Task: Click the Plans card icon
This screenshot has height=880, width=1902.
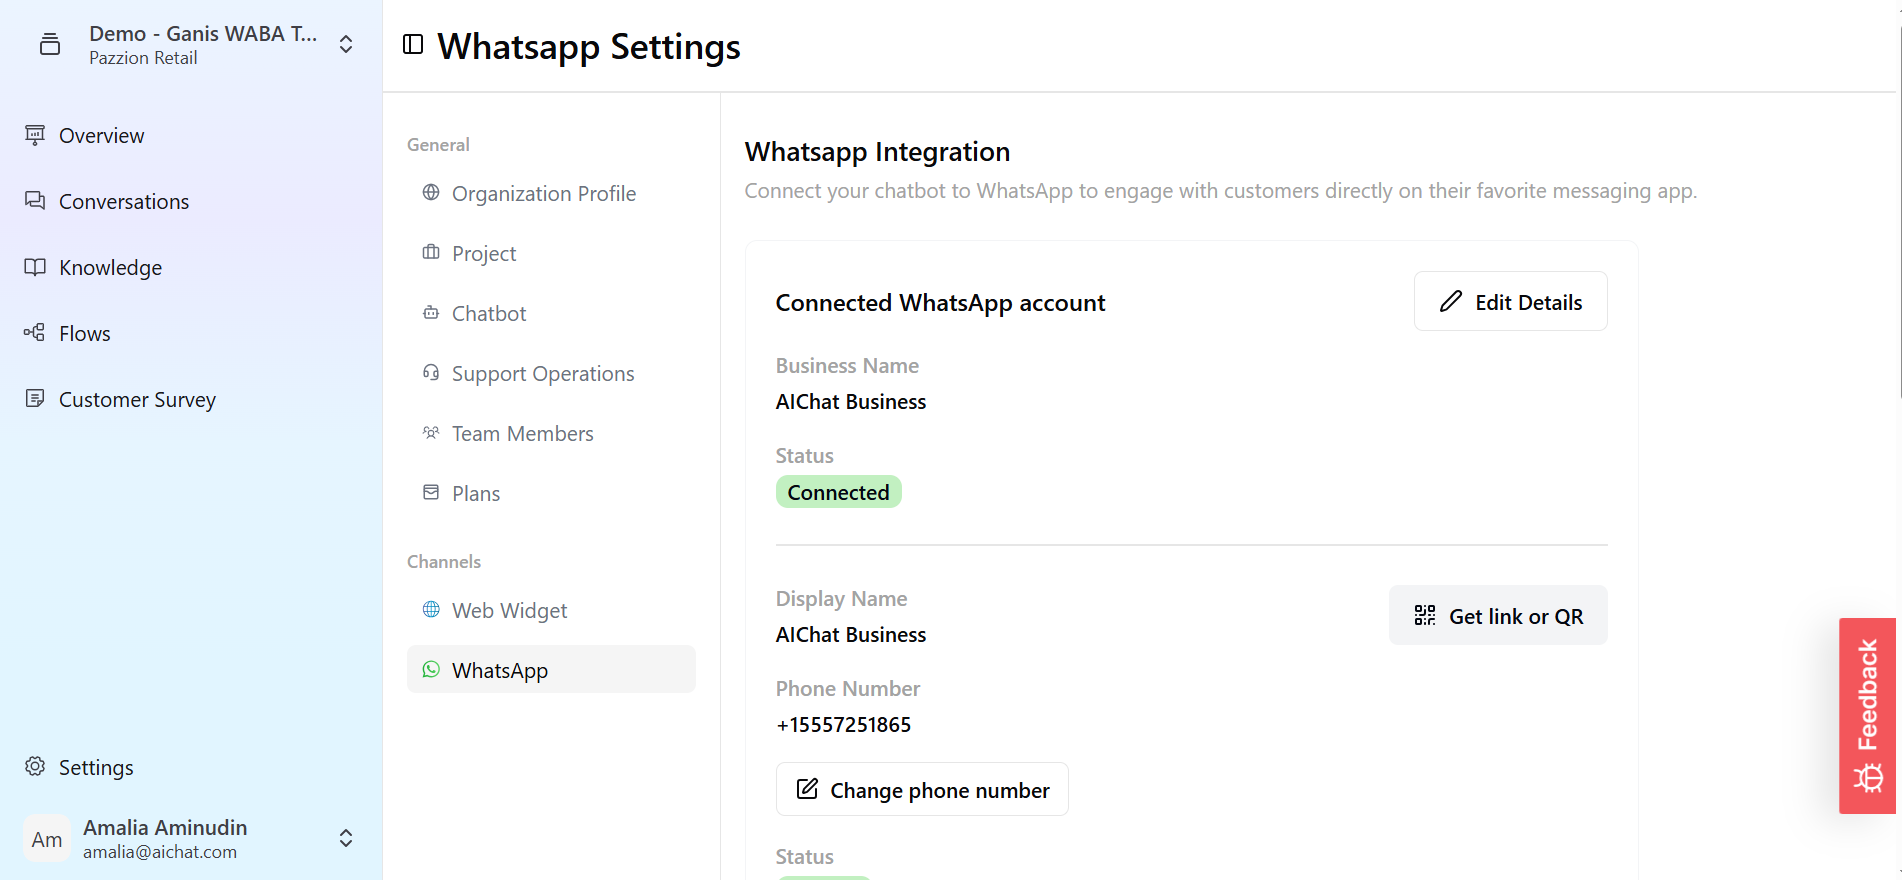Action: point(431,492)
